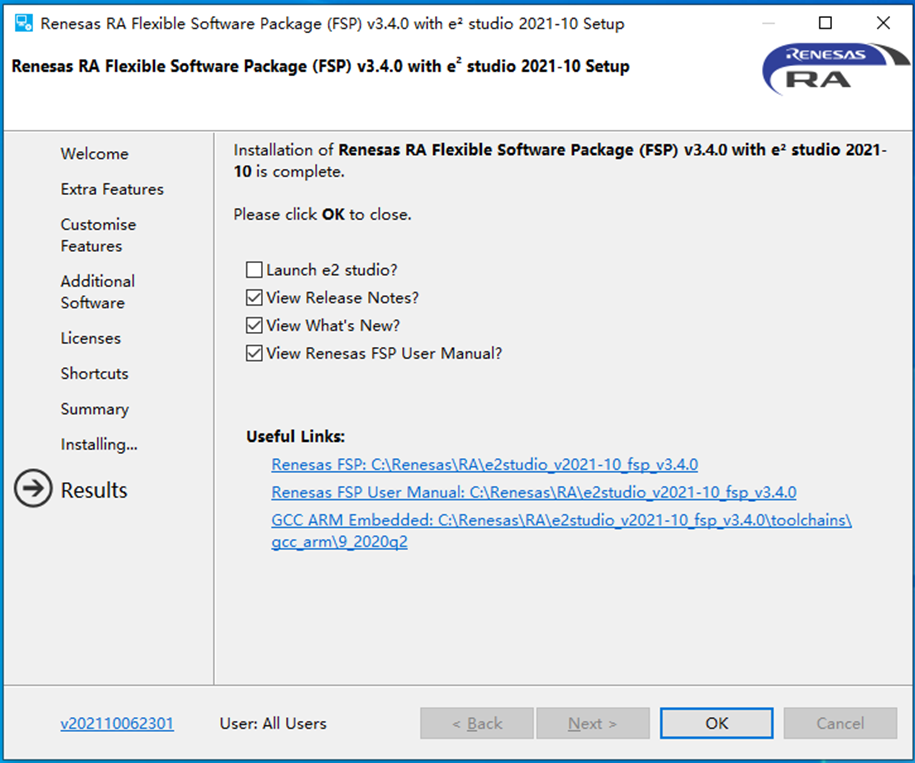915x763 pixels.
Task: Click the Results arrow circle icon
Action: 33,488
